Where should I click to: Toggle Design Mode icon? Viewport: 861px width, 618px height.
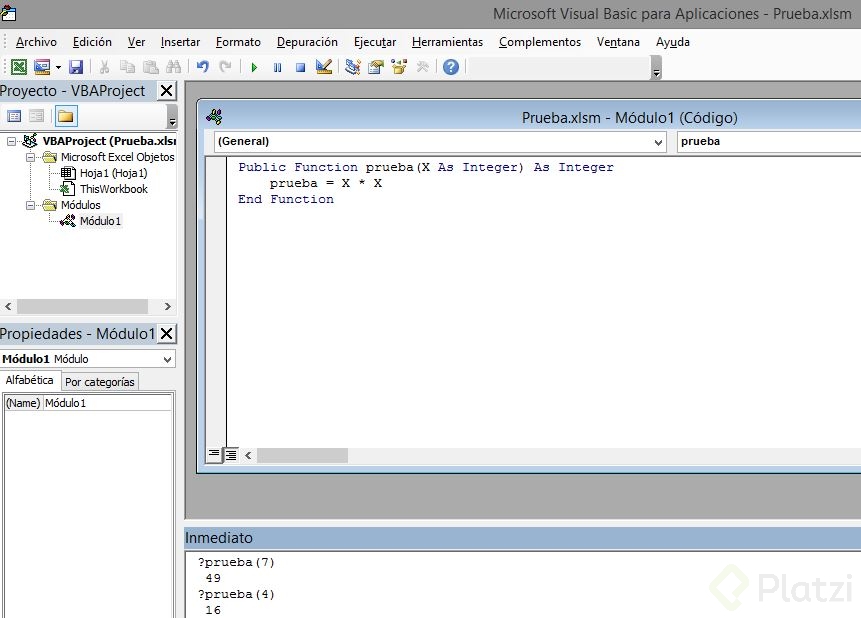(x=324, y=67)
